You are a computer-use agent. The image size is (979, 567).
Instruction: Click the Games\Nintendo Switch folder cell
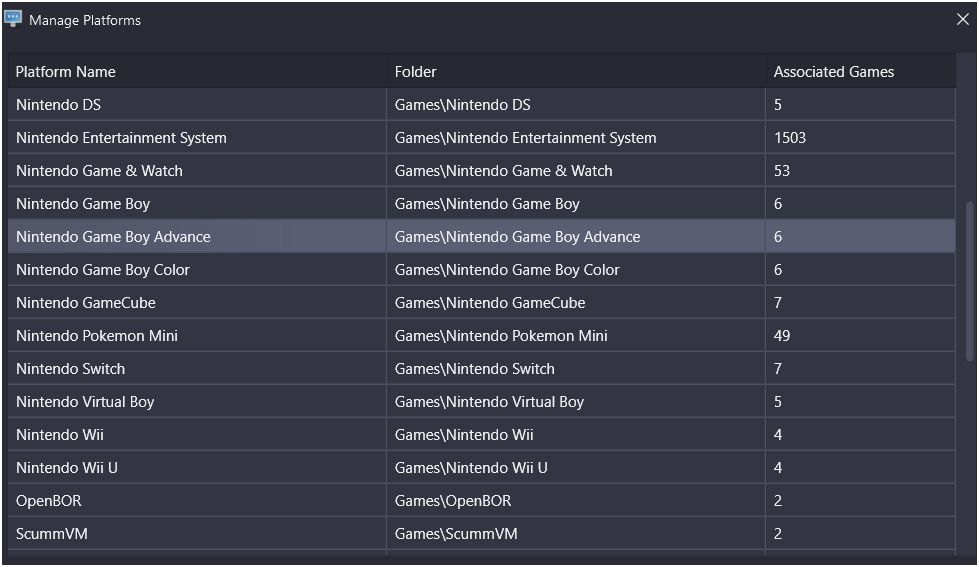click(x=576, y=369)
